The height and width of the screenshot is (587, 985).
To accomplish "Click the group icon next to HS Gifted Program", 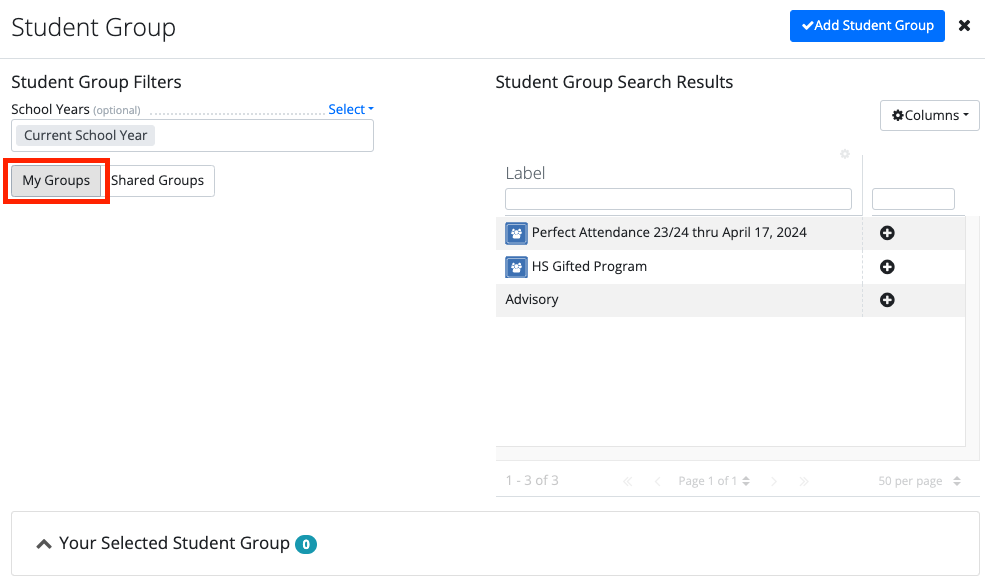I will pyautogui.click(x=515, y=266).
